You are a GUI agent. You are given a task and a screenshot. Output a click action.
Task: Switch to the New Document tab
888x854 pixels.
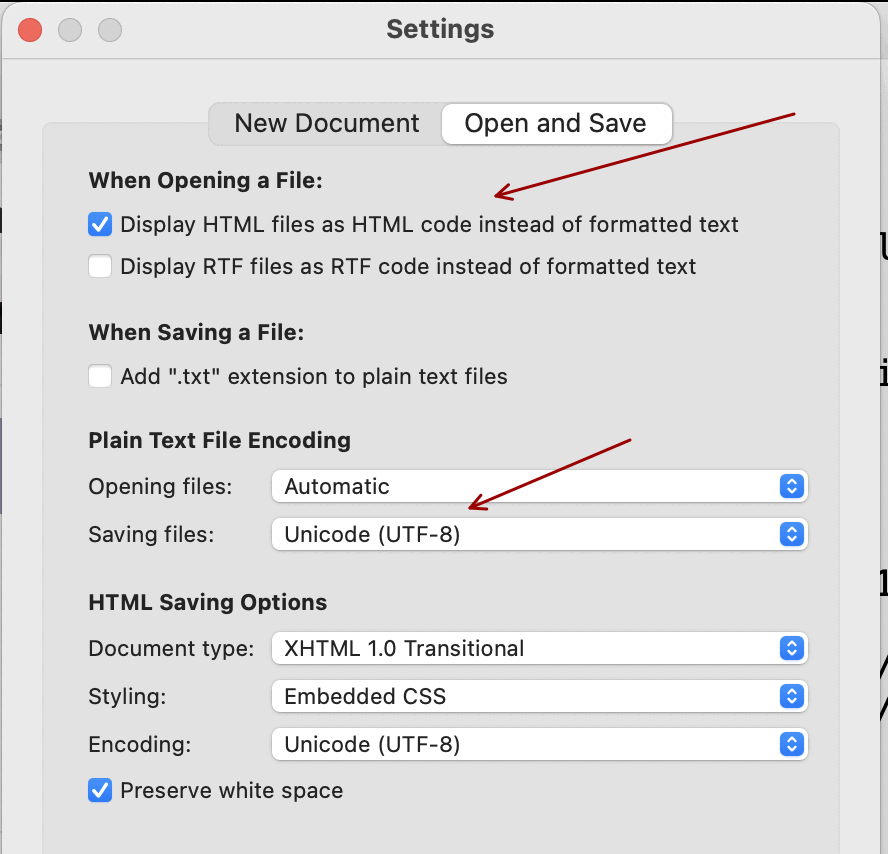(326, 123)
